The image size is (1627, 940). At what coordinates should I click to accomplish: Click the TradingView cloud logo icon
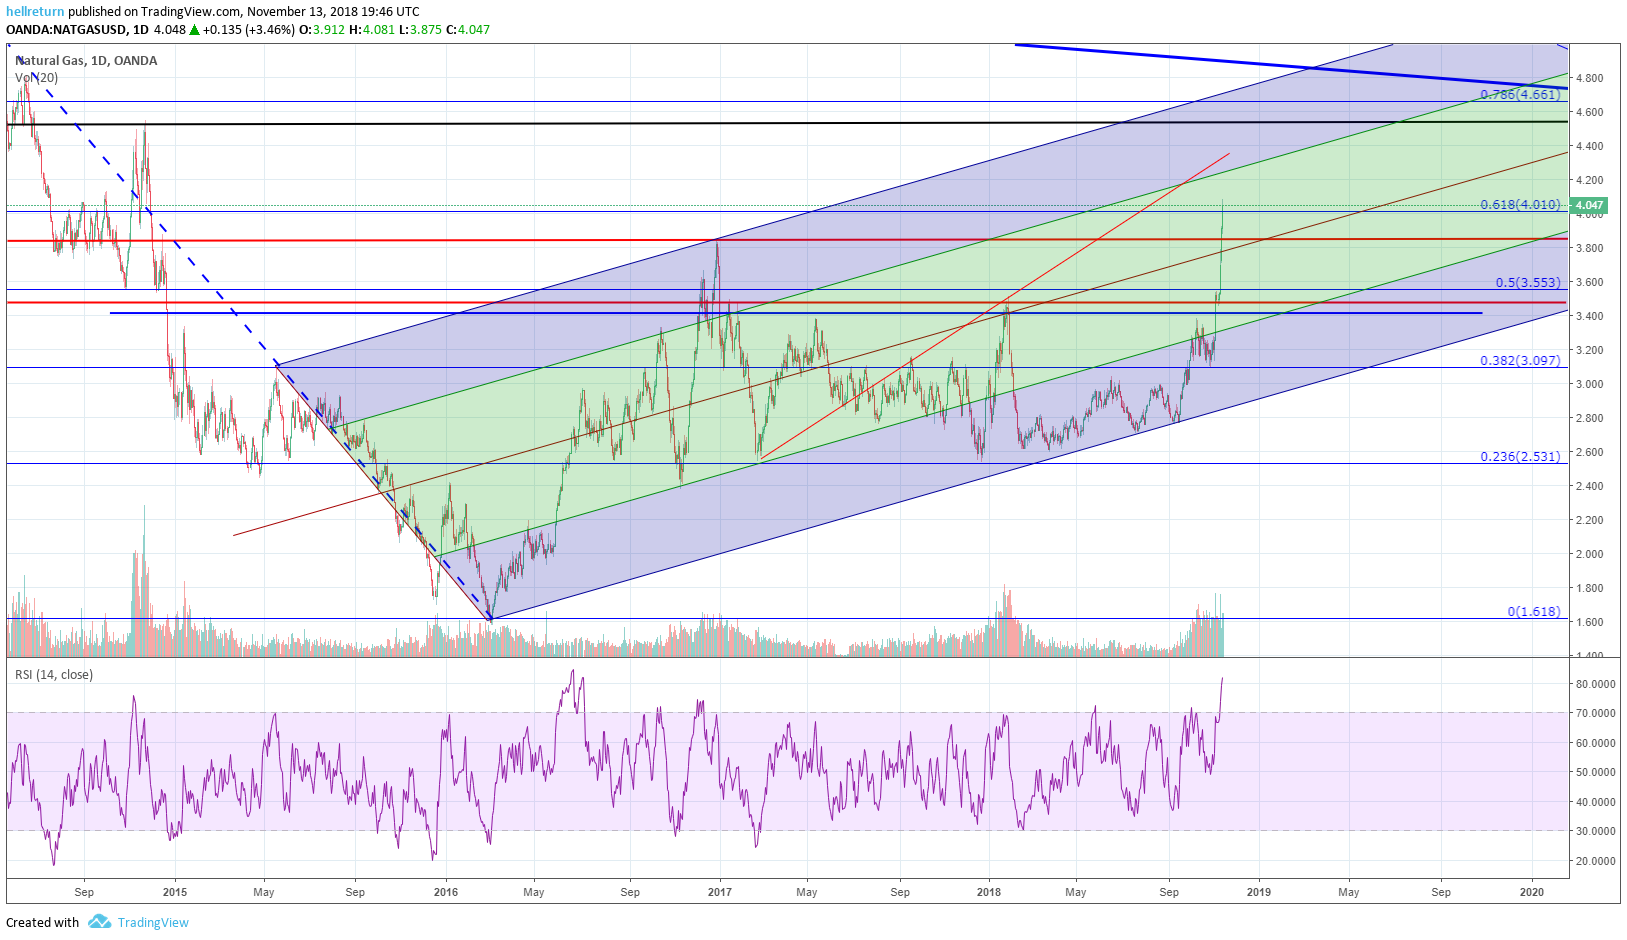pos(99,921)
